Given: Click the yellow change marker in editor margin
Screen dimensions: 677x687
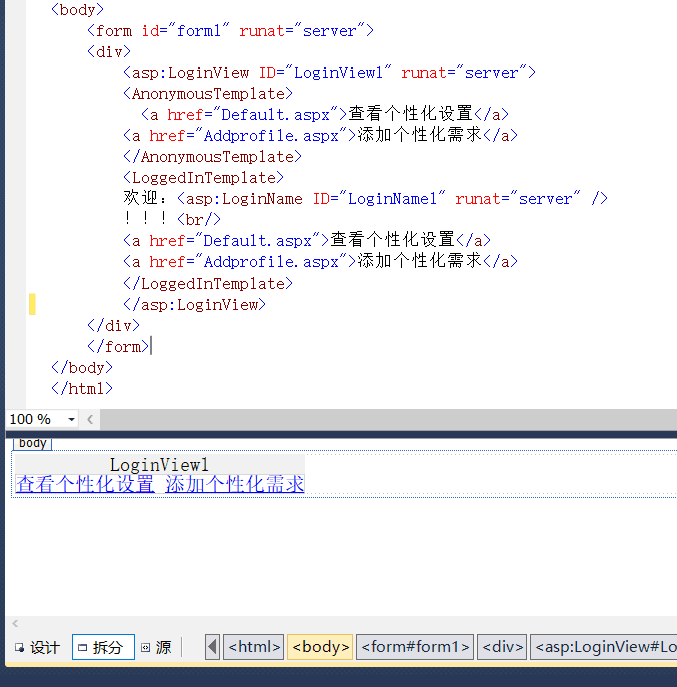Looking at the screenshot, I should point(32,305).
